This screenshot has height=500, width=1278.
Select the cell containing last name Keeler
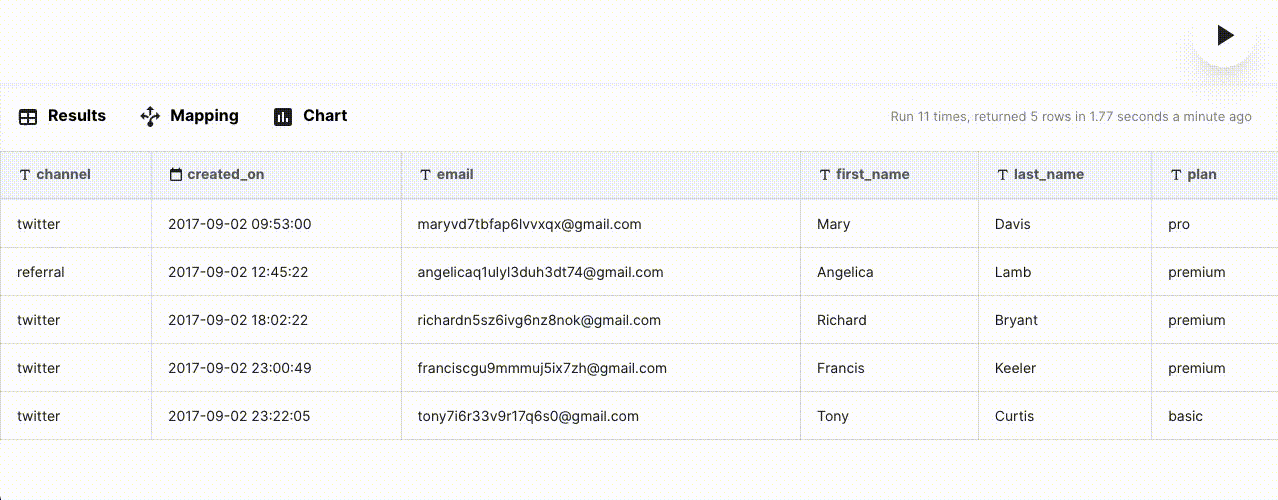(x=1016, y=368)
